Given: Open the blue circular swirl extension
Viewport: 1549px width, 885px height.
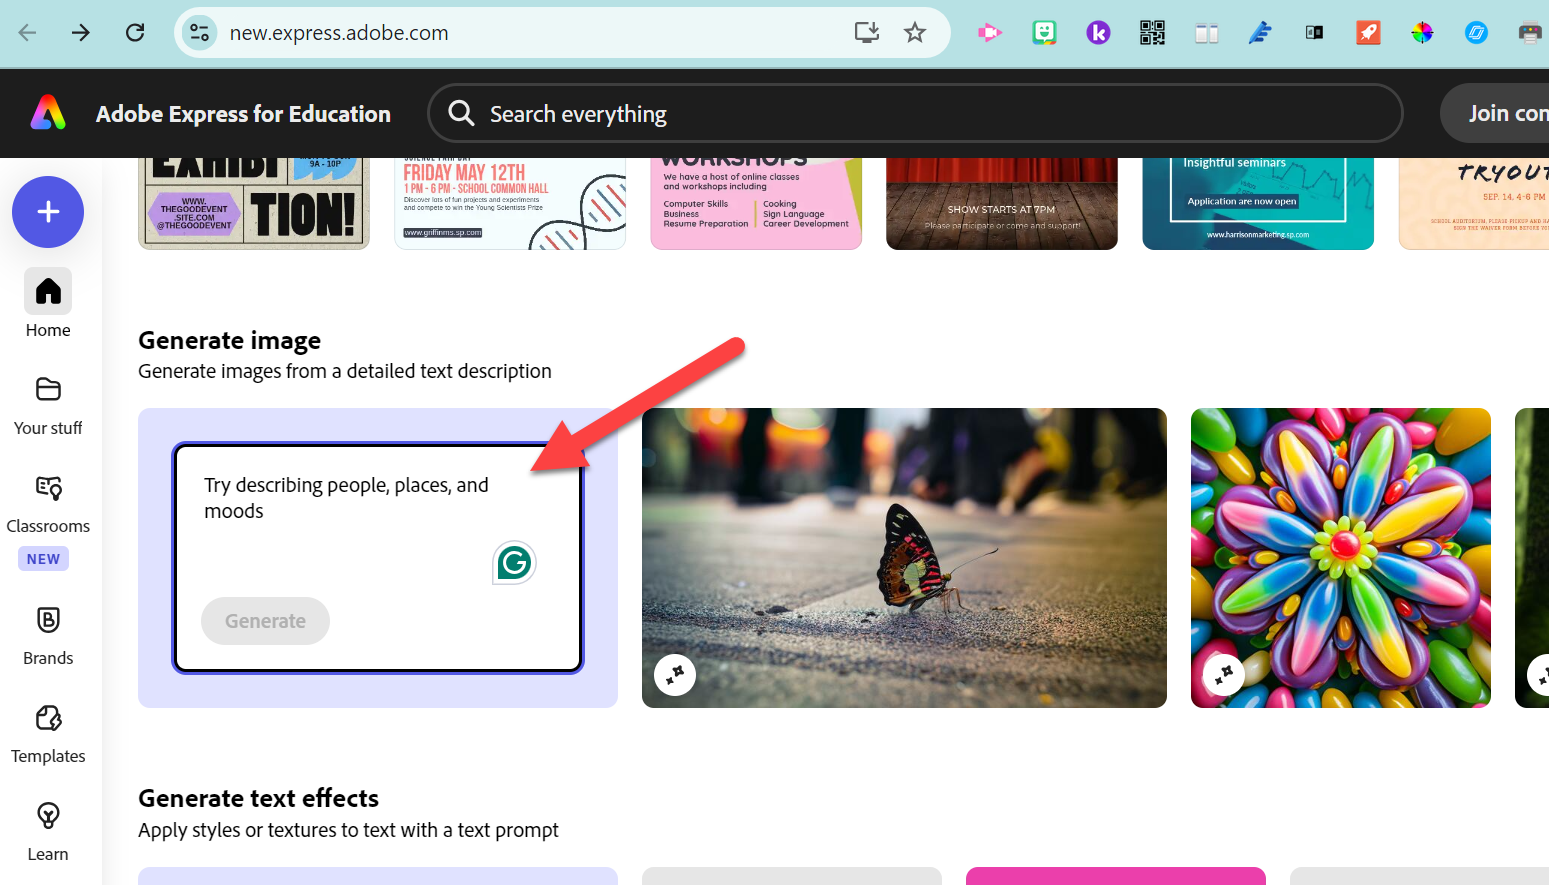Looking at the screenshot, I should coord(1476,33).
